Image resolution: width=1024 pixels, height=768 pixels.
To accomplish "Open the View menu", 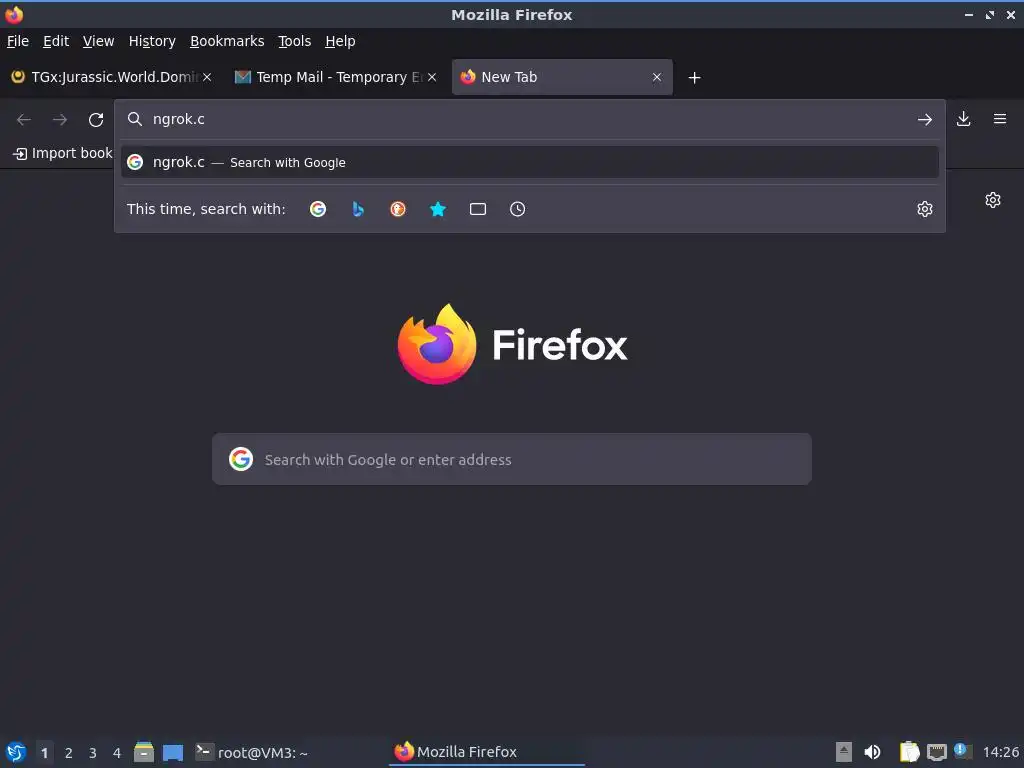I will pyautogui.click(x=99, y=41).
